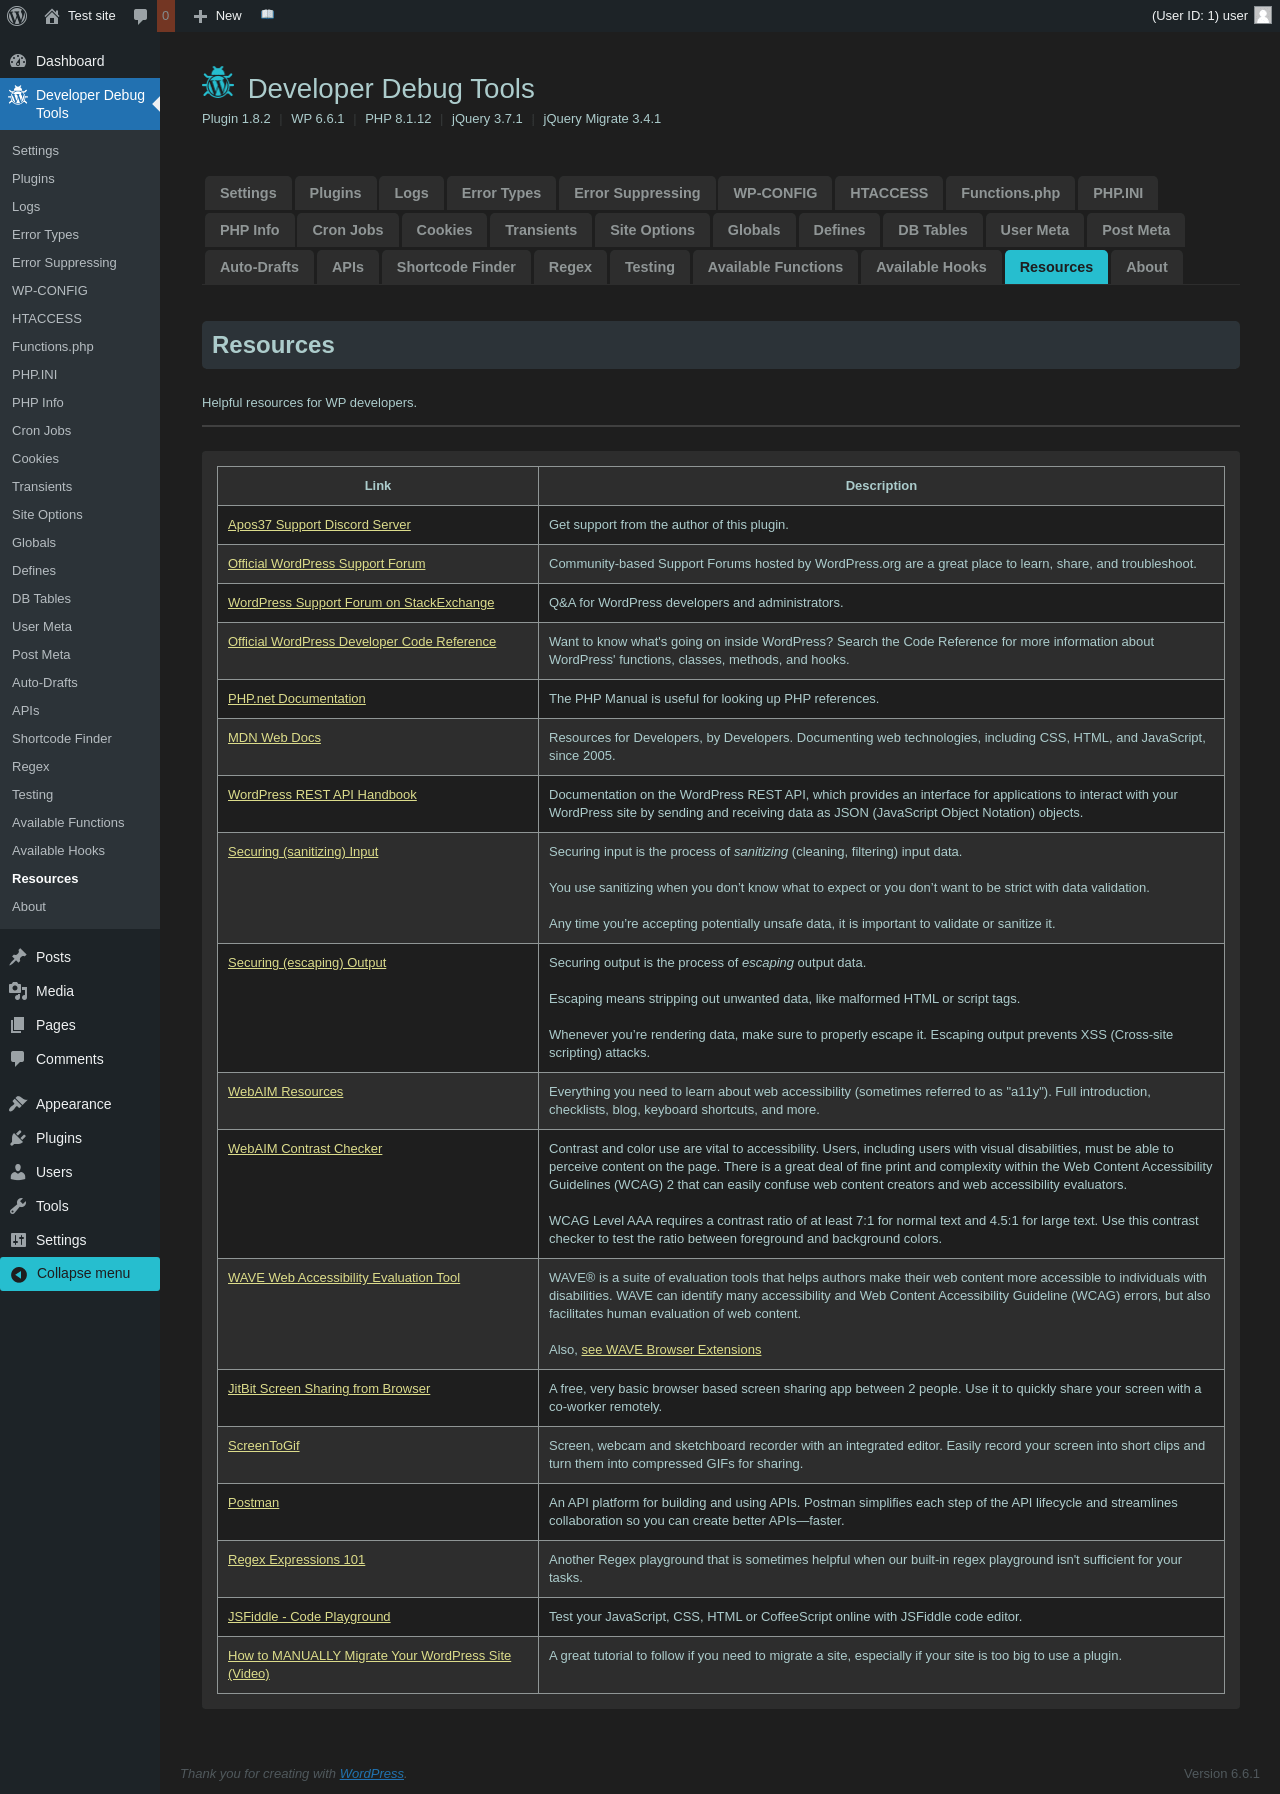Open WordPress Support Forum on StackExchange

361,603
